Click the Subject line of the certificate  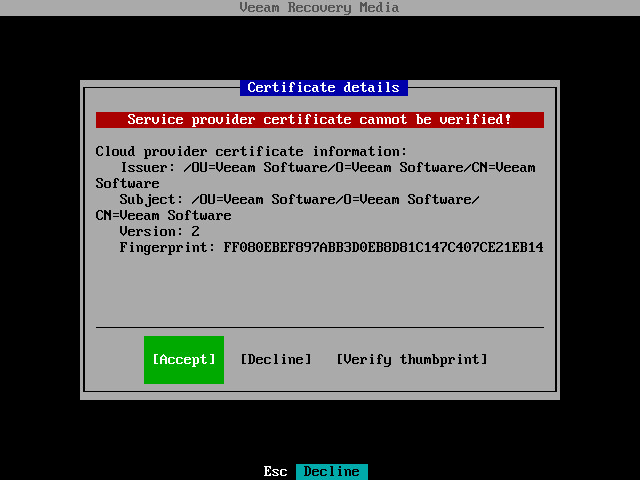pos(287,207)
